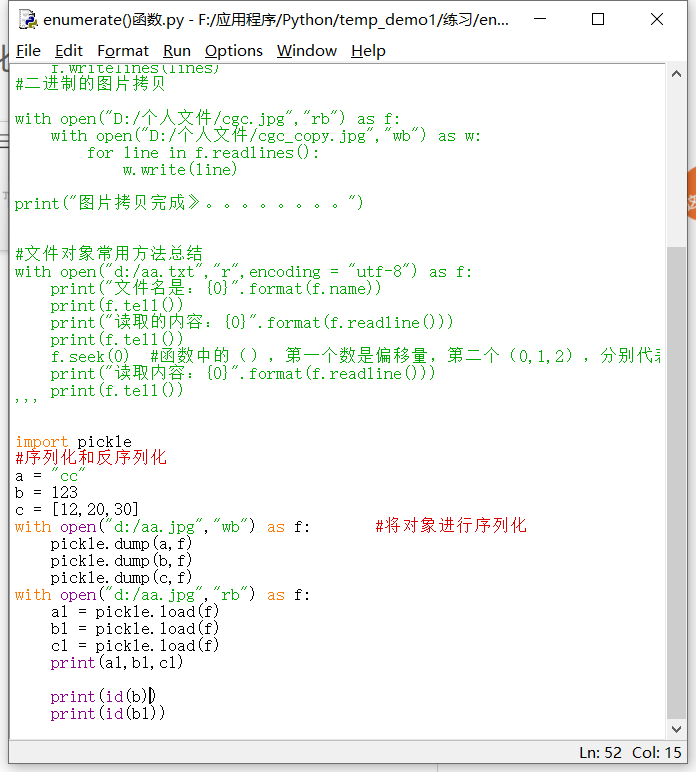Open the Help menu
This screenshot has height=772, width=696.
click(x=368, y=51)
